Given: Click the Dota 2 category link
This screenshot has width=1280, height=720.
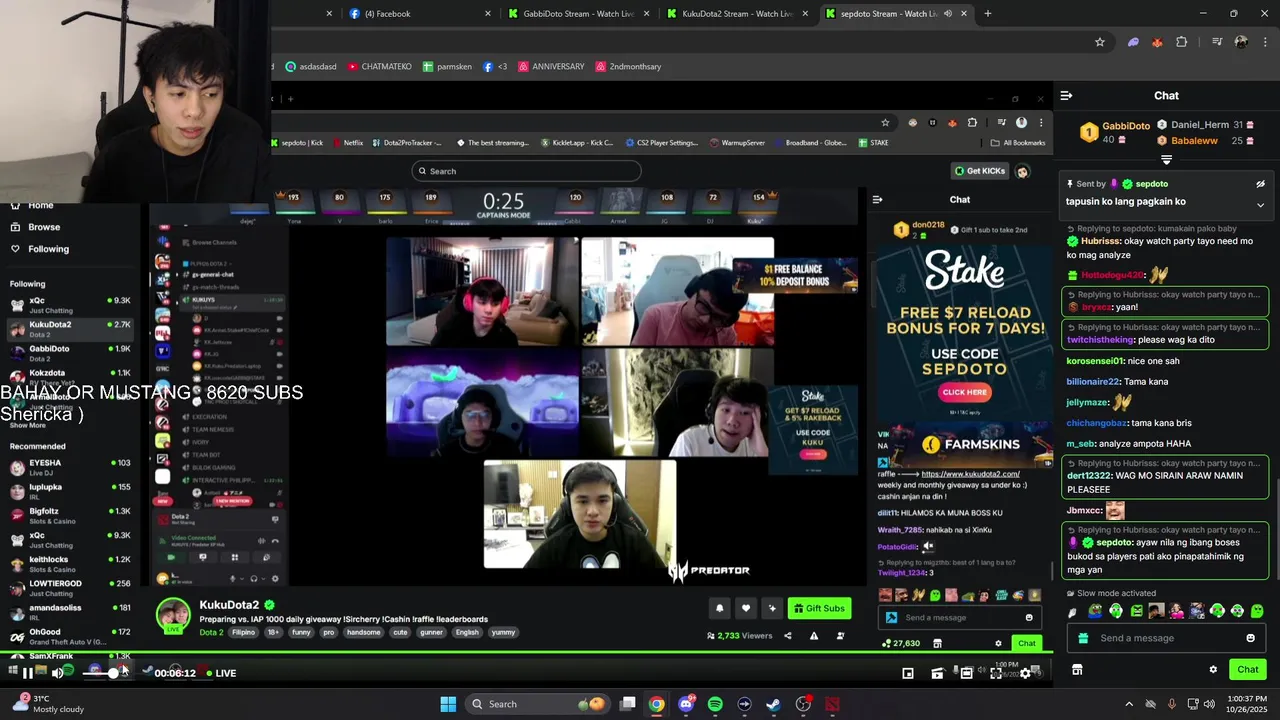Looking at the screenshot, I should pos(211,632).
